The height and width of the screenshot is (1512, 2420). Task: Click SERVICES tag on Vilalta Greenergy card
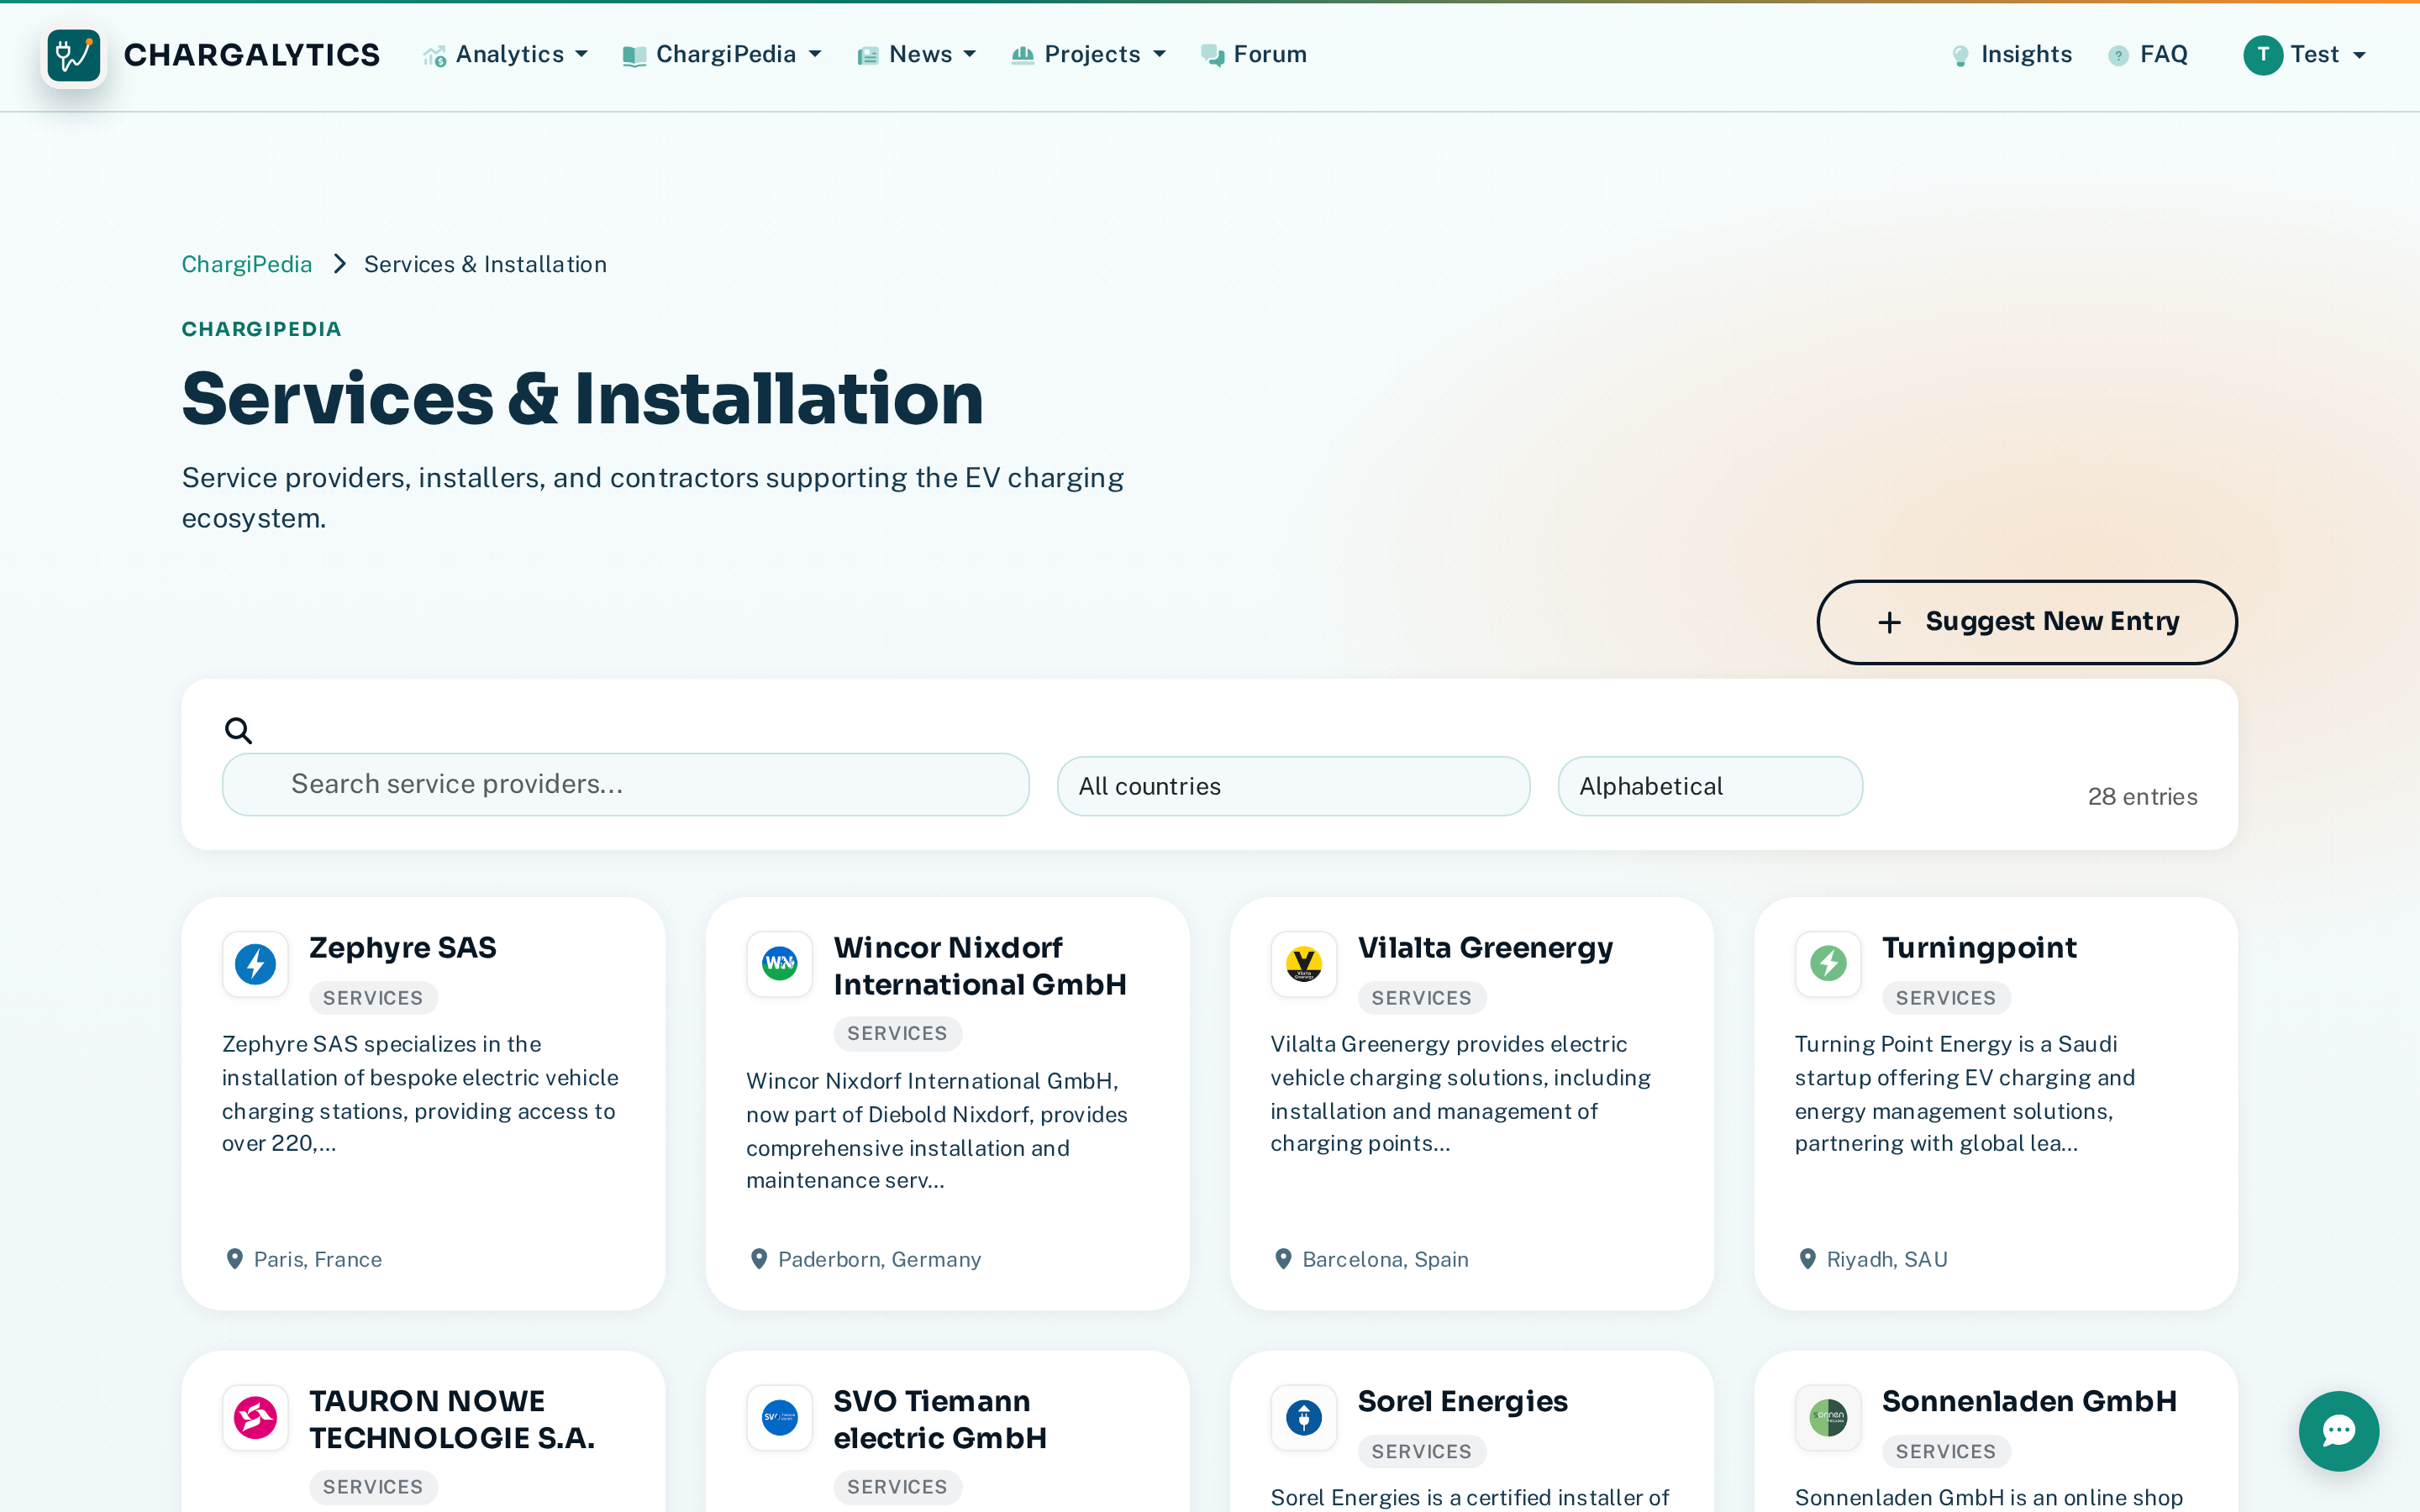pos(1421,998)
